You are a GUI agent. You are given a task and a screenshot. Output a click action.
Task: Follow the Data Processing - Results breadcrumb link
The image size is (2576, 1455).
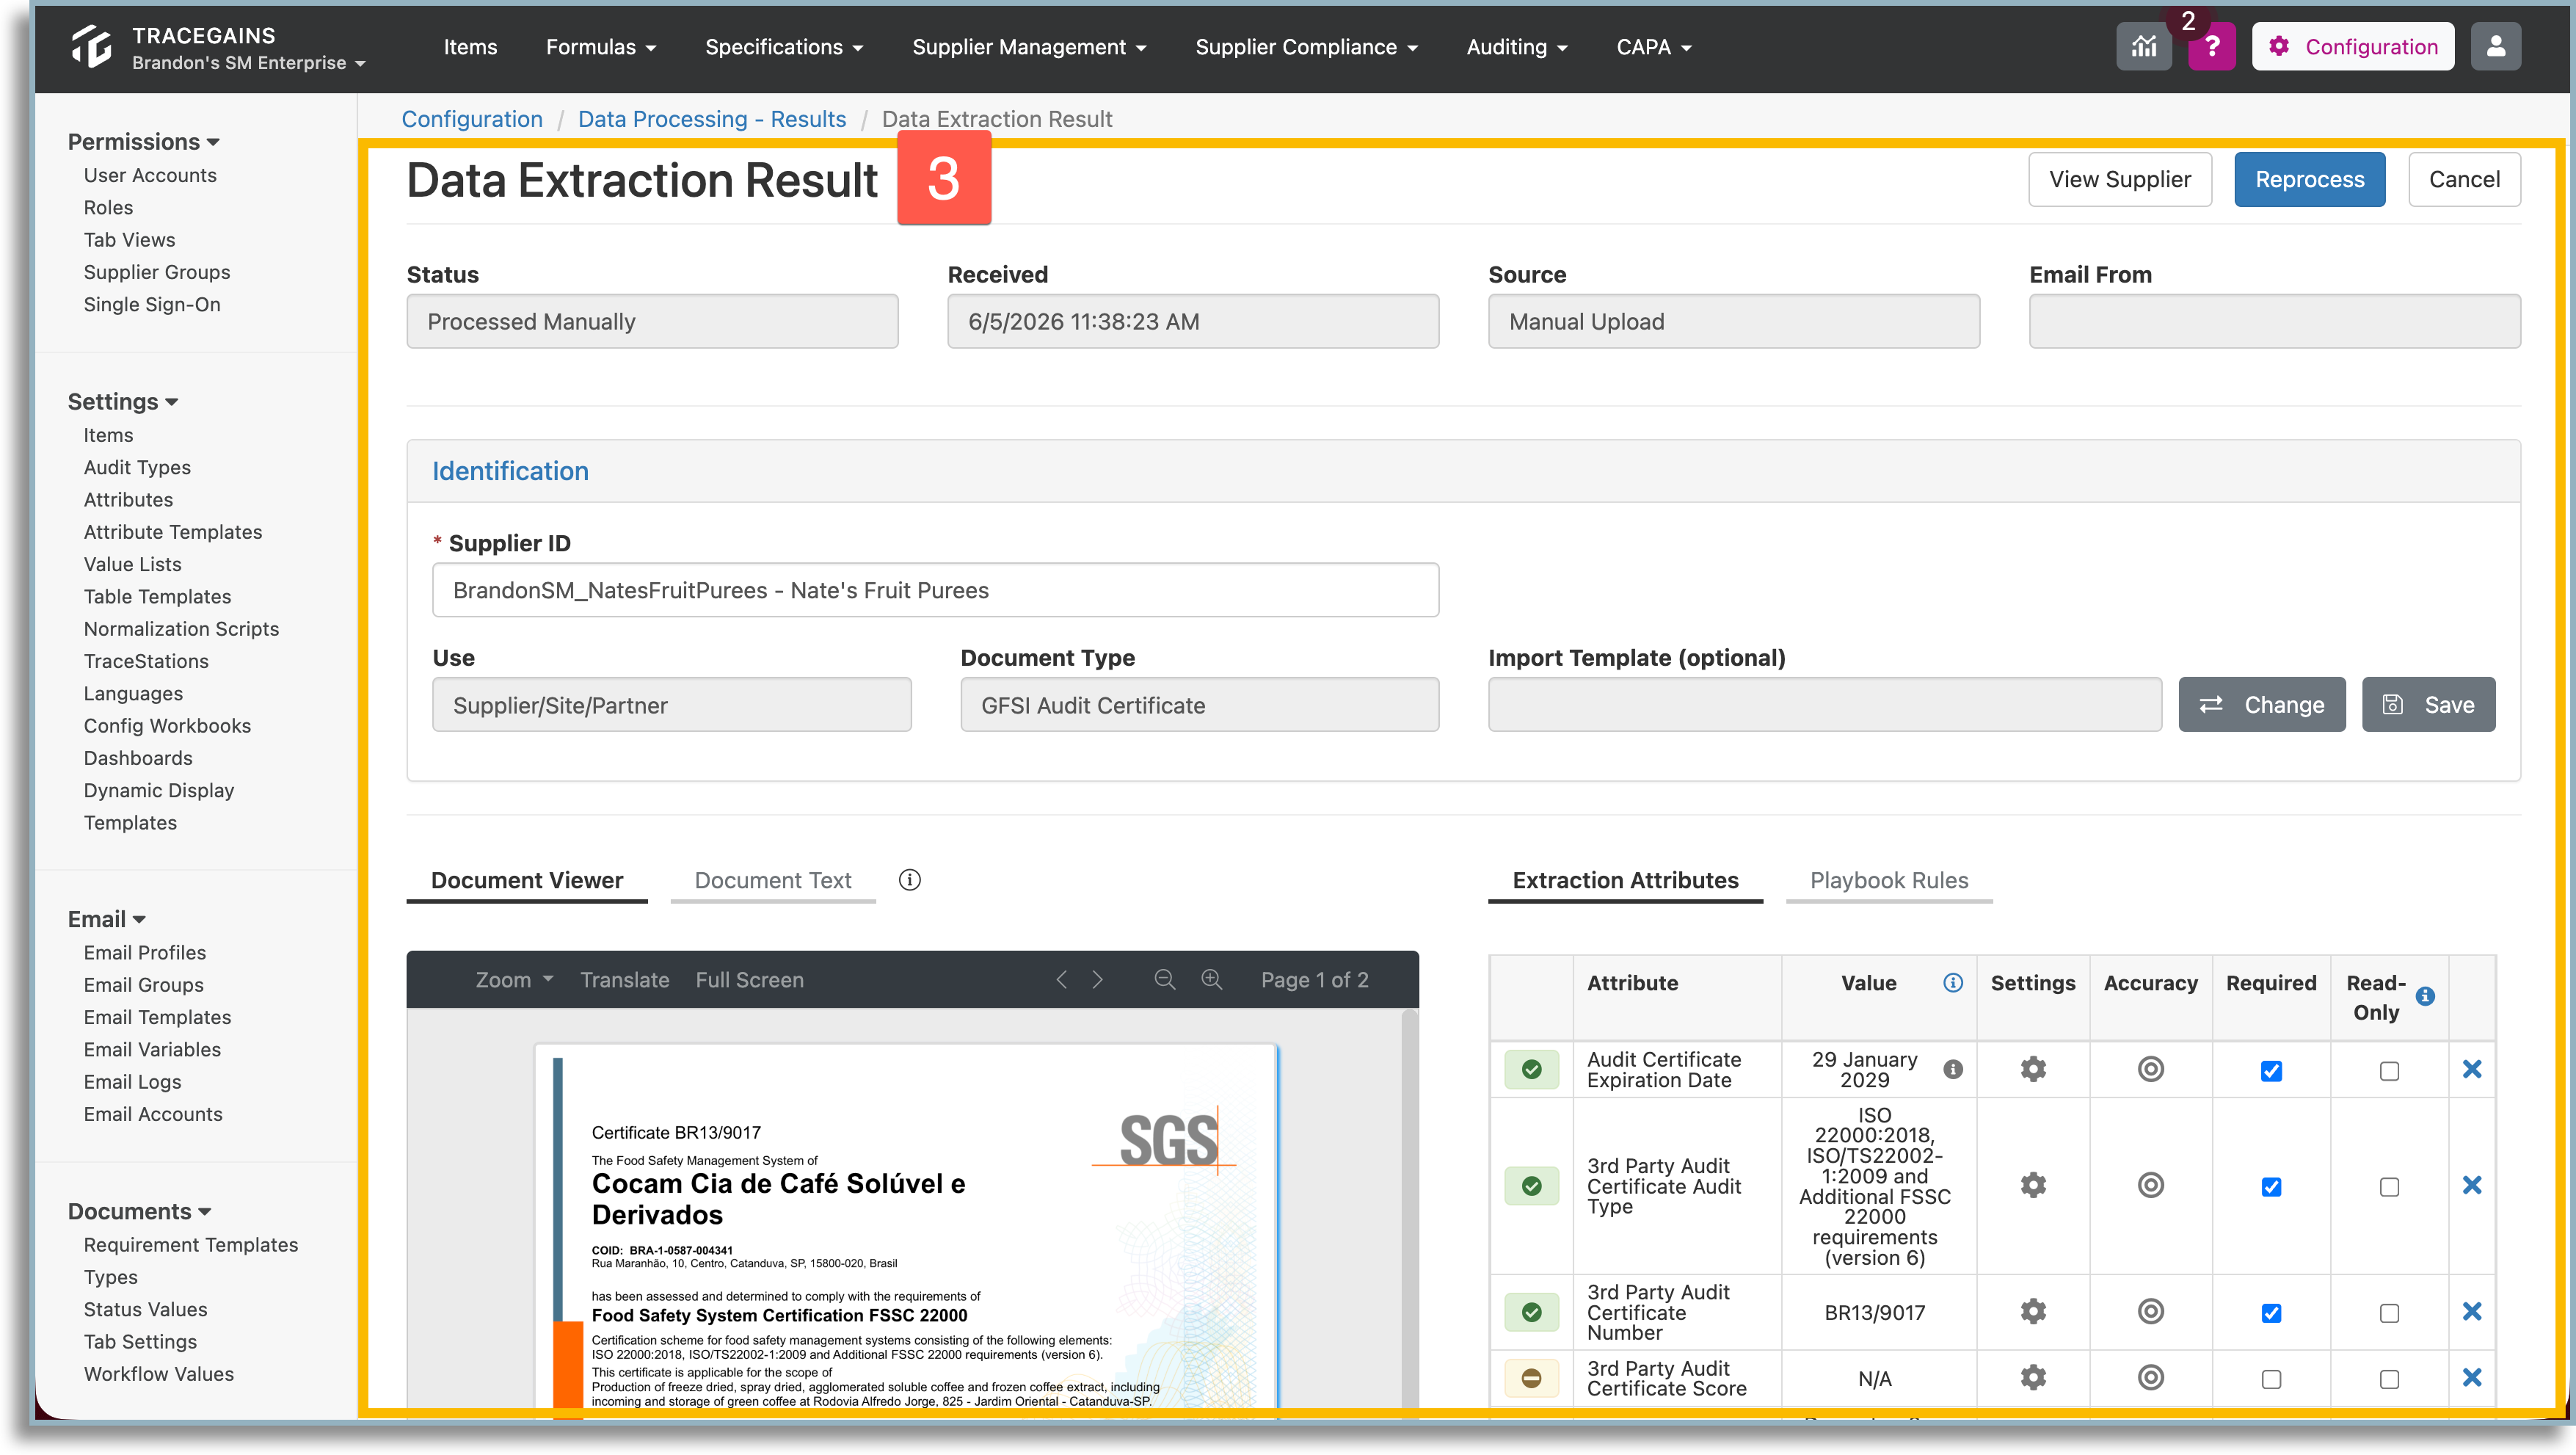711,119
